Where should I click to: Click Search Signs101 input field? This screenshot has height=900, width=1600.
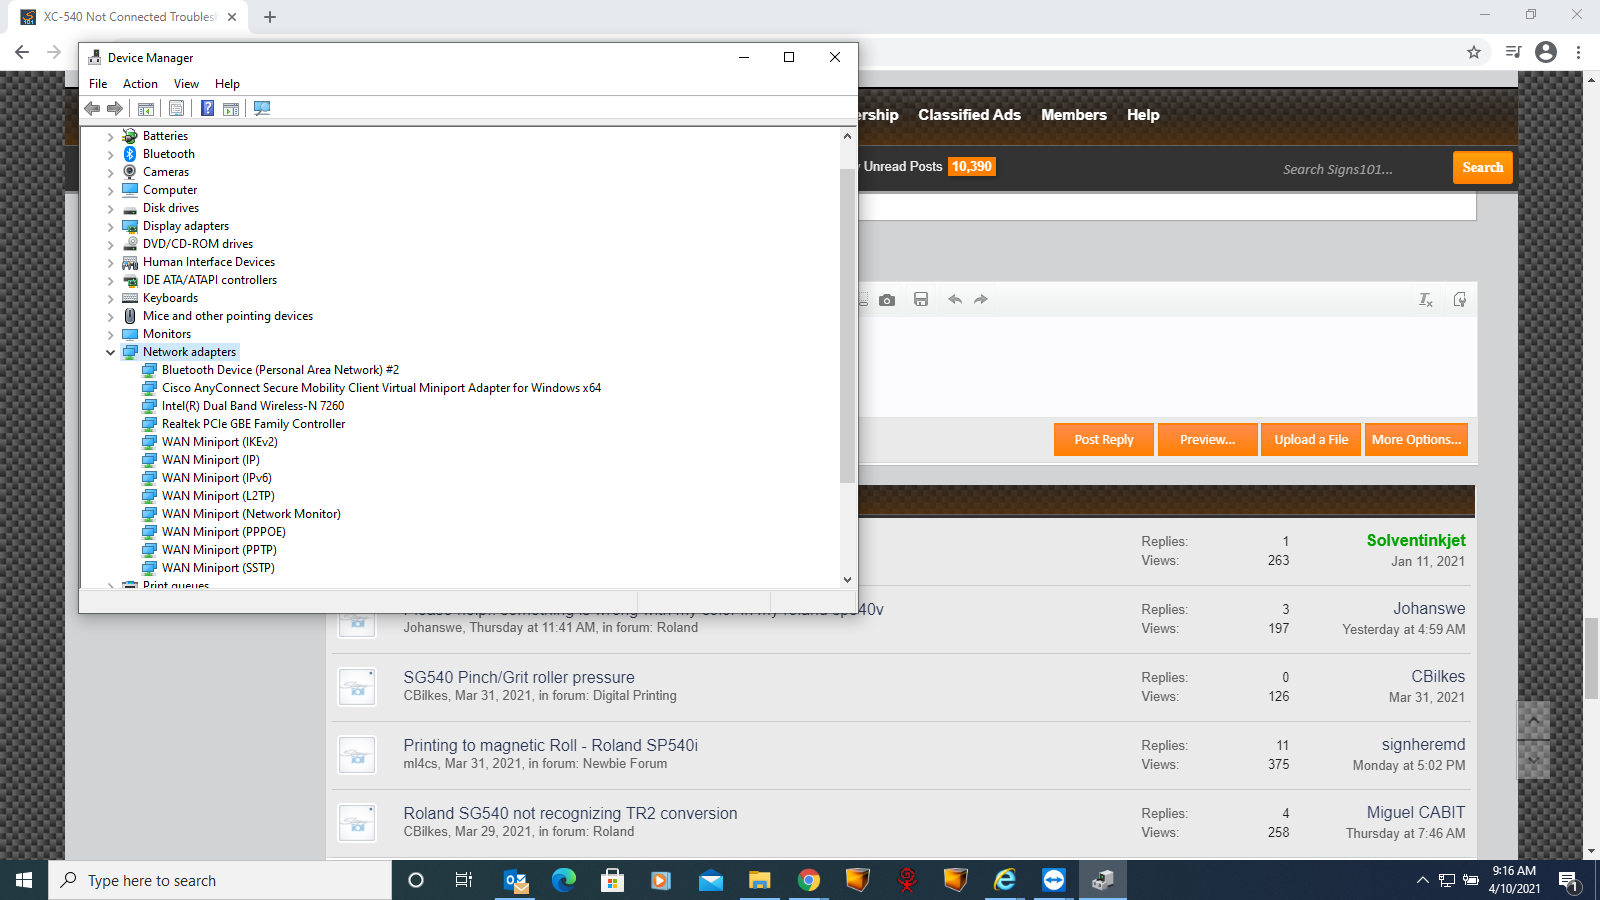pyautogui.click(x=1360, y=169)
